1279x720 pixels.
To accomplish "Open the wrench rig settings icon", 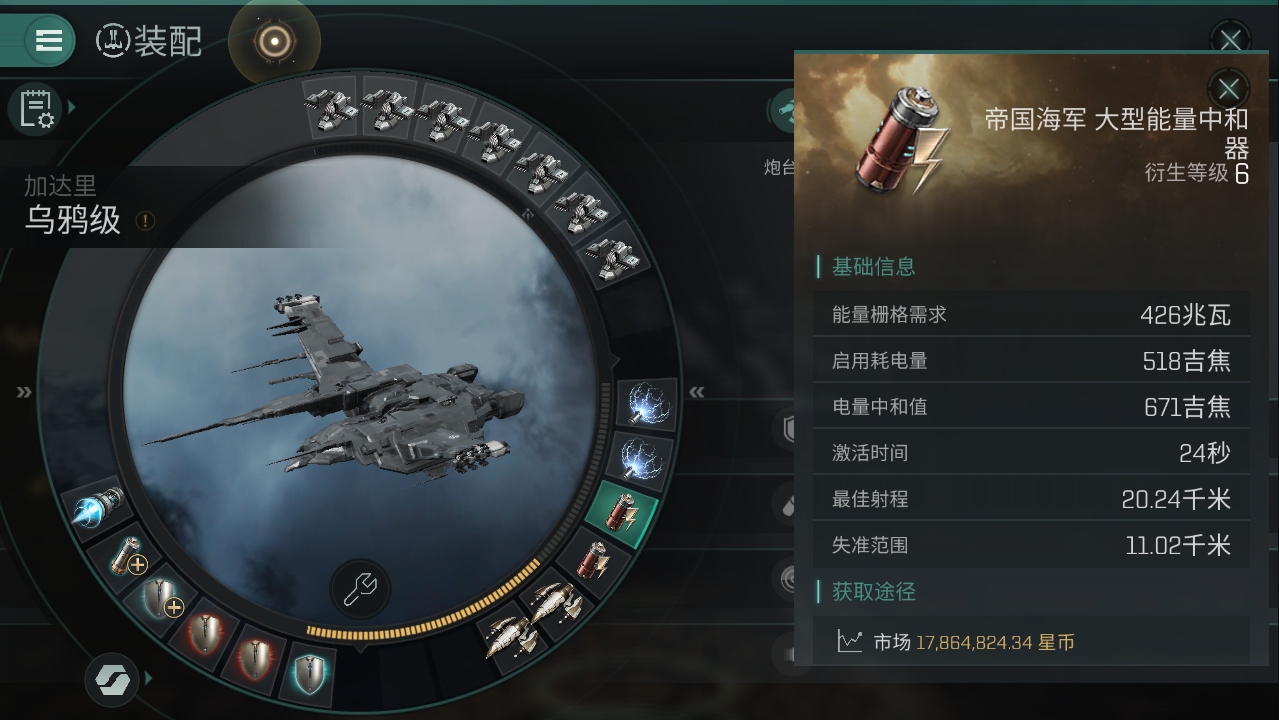I will pyautogui.click(x=359, y=588).
